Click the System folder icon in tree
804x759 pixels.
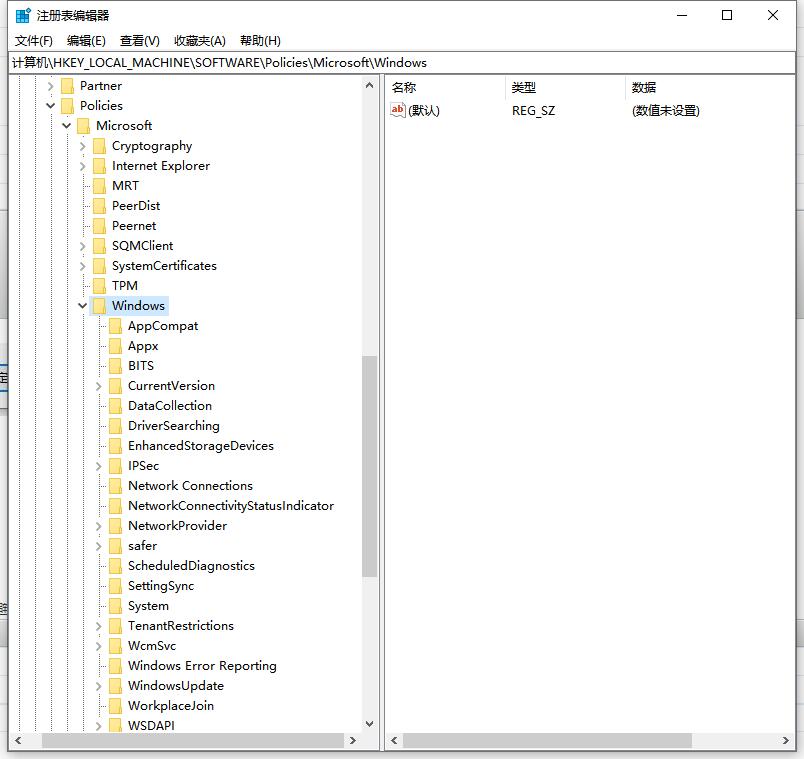[x=115, y=606]
